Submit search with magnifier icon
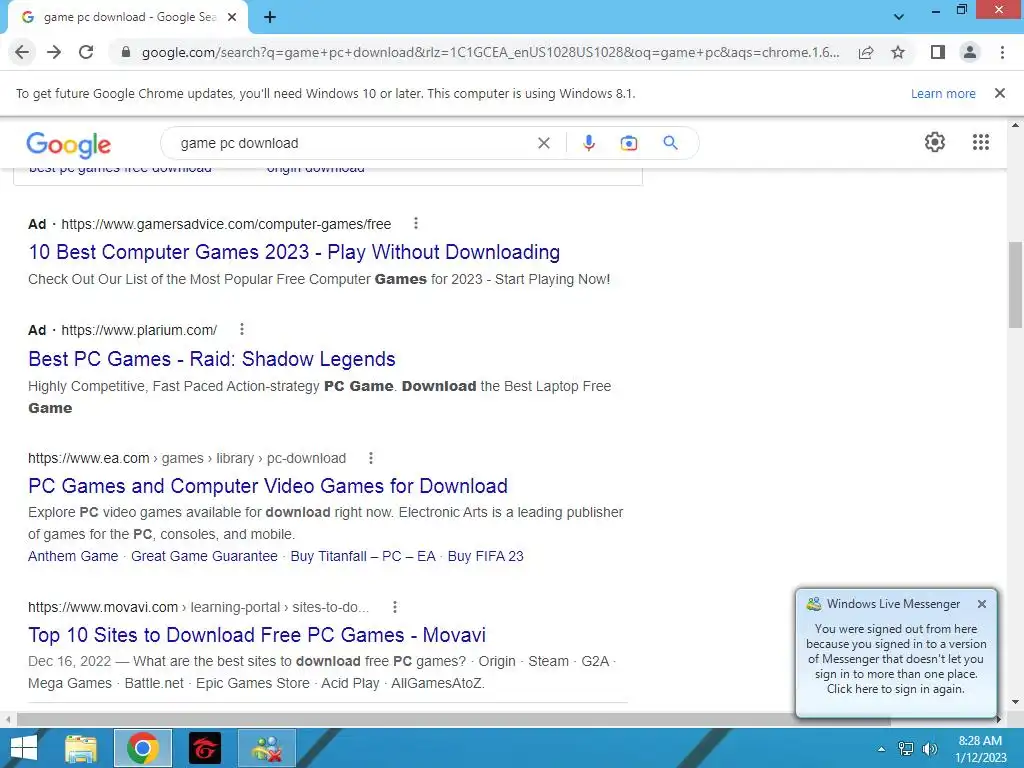 click(x=670, y=142)
